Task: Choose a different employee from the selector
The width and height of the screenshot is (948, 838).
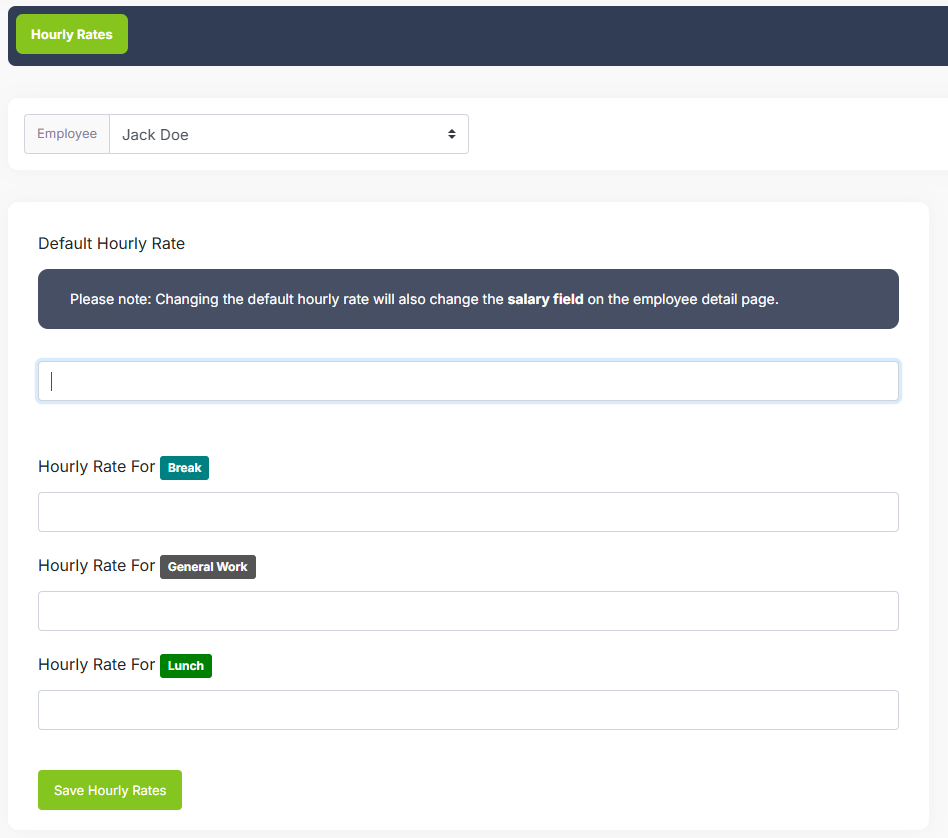Action: tap(289, 133)
